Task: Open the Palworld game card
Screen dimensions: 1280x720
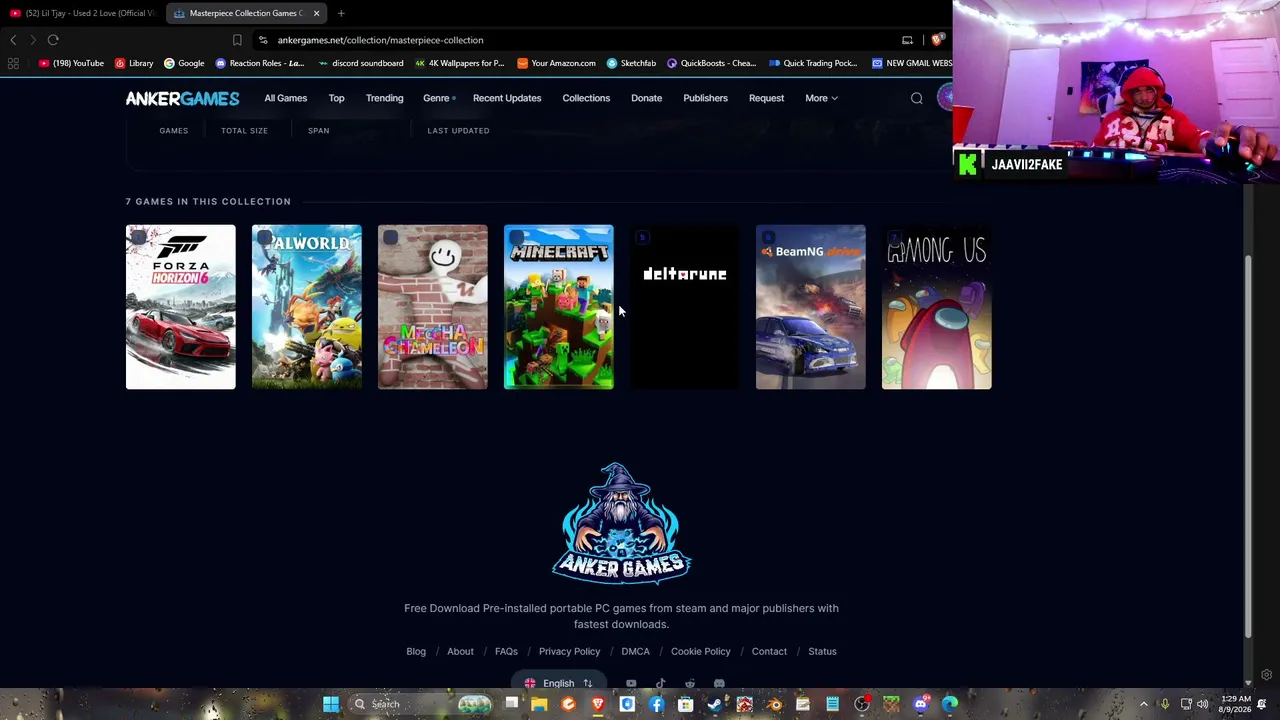Action: 306,307
